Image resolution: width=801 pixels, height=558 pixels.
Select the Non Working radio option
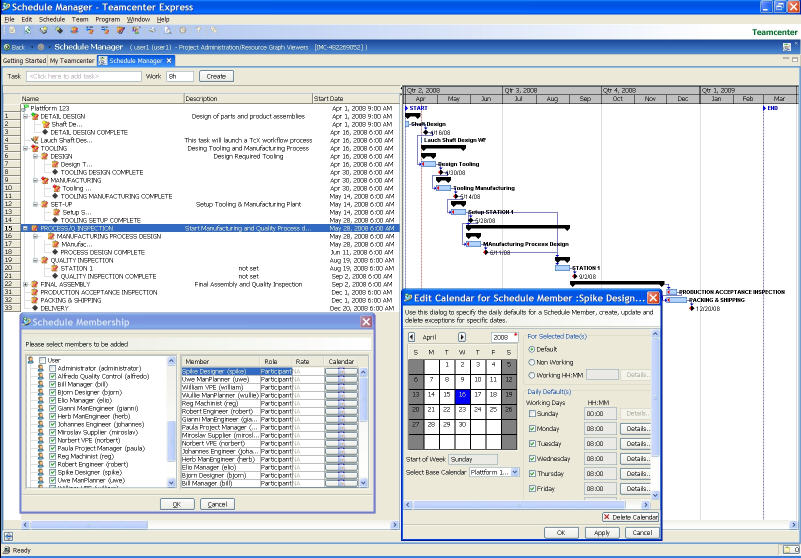pos(532,362)
